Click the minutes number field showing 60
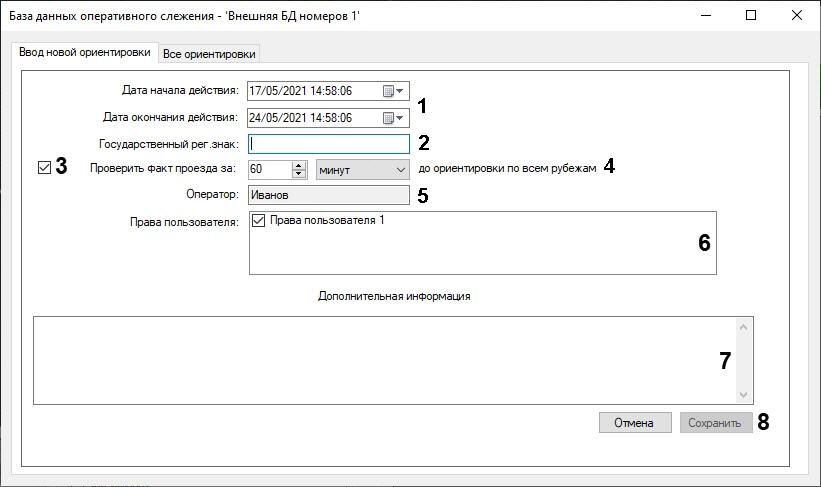Screen dimensions: 821x487 [x=269, y=169]
